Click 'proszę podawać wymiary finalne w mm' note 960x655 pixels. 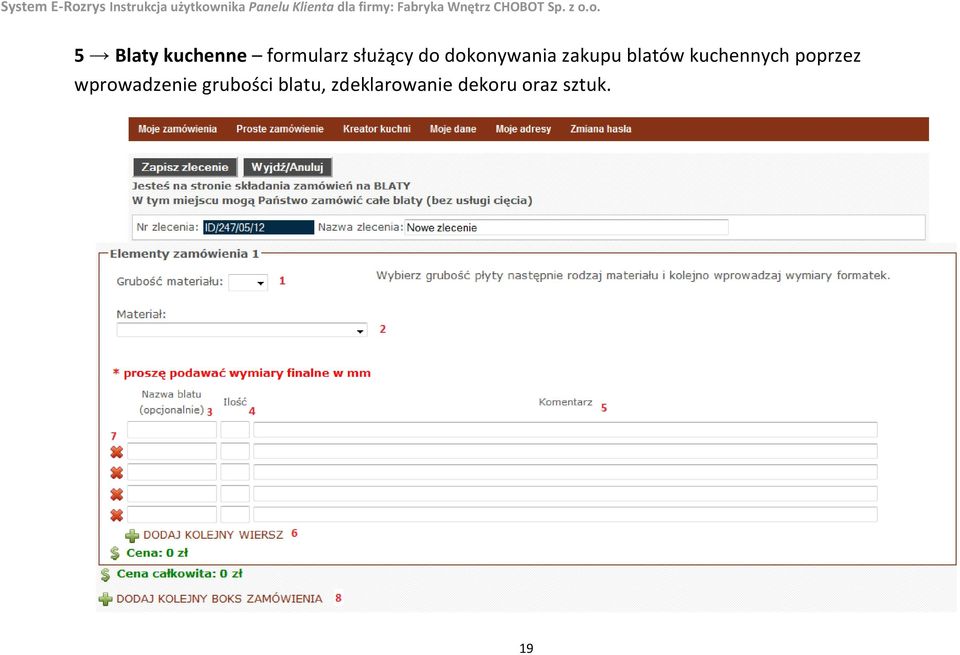click(247, 373)
